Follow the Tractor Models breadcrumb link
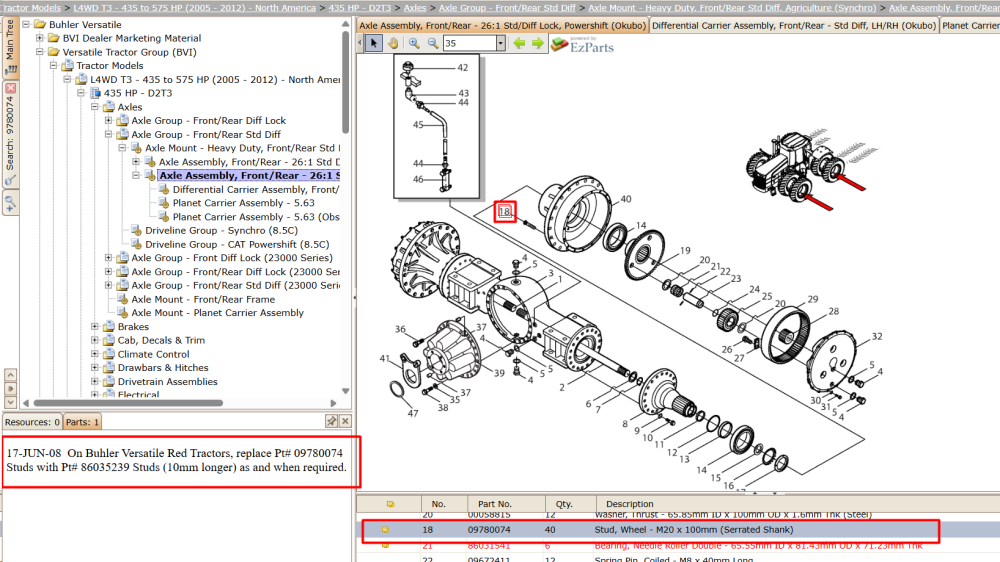1000x562 pixels. (x=31, y=8)
